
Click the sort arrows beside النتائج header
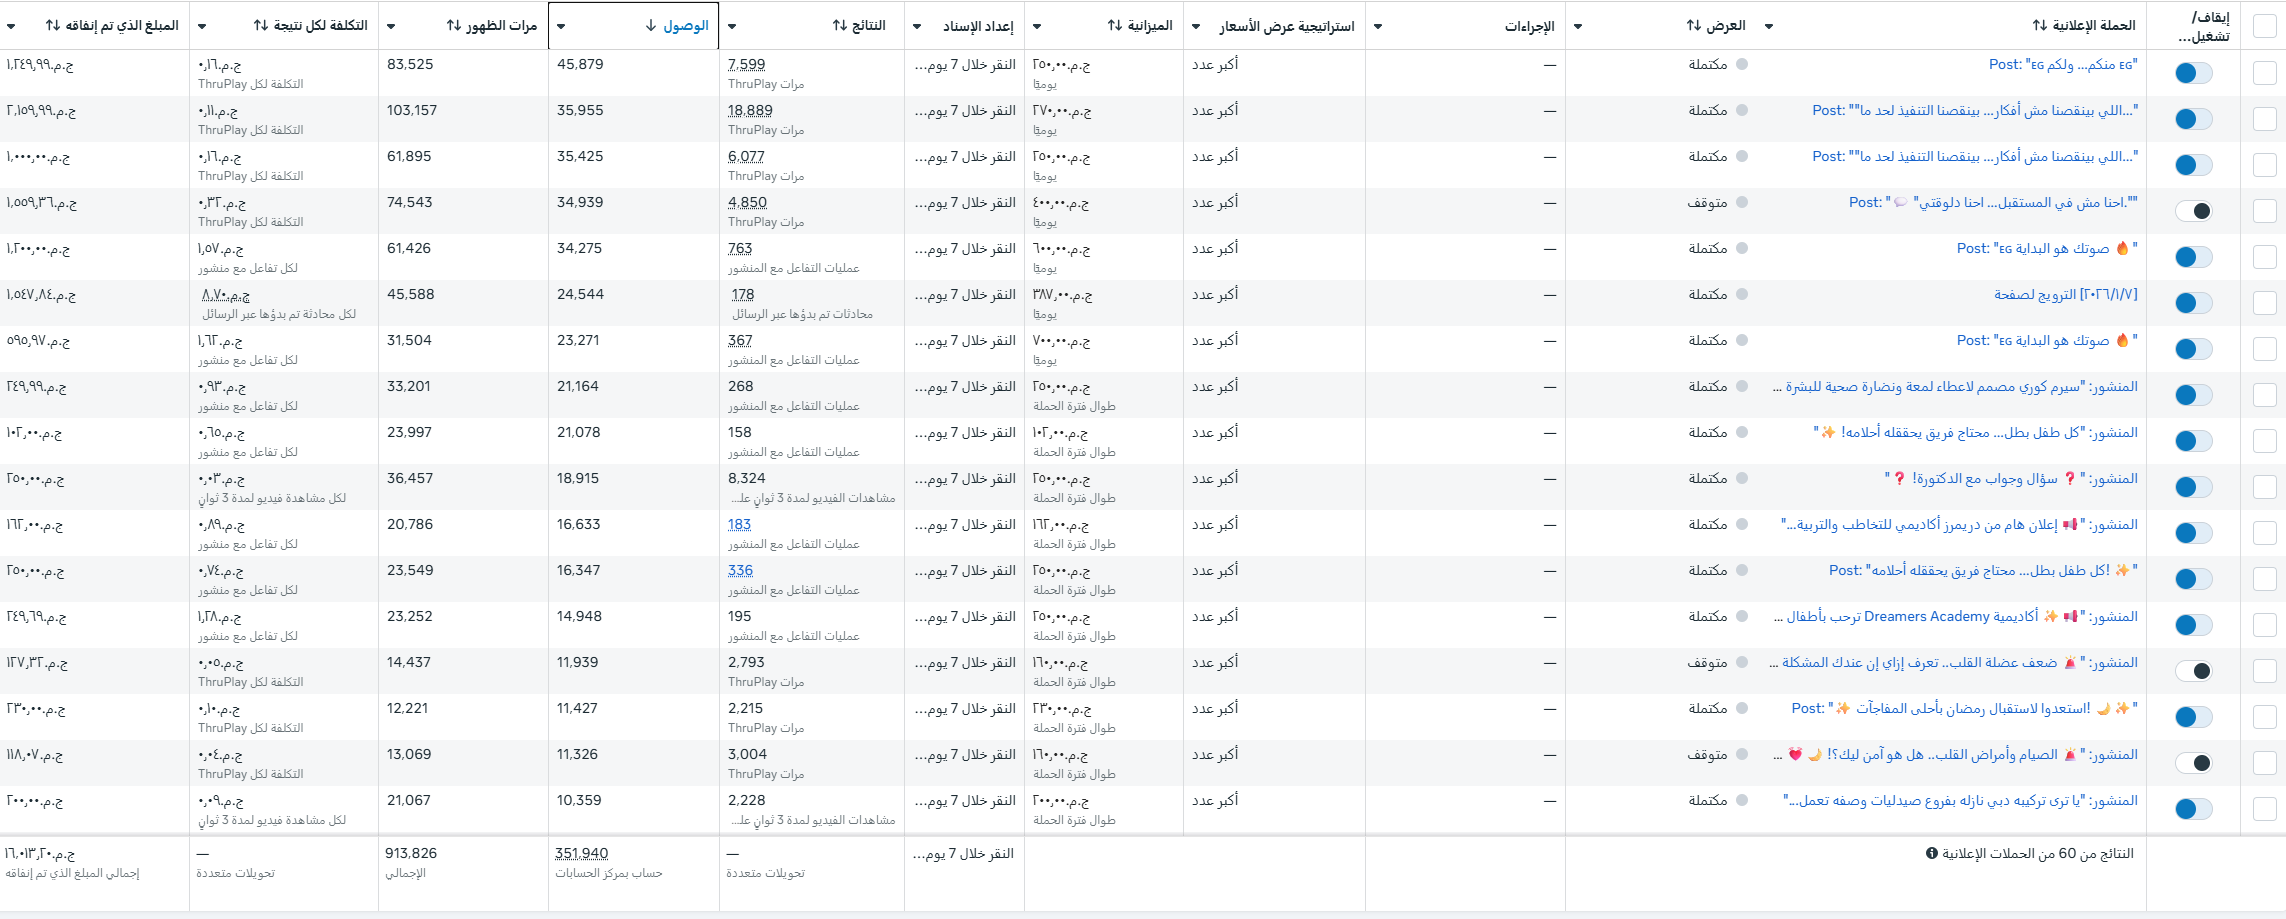840,25
